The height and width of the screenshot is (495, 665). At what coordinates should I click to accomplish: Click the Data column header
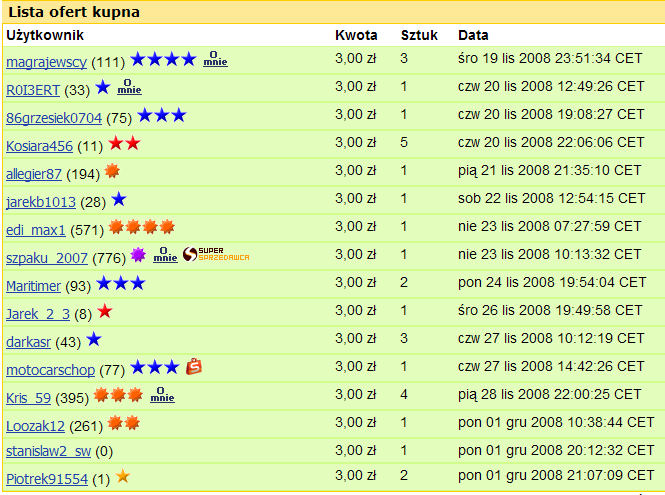(473, 35)
